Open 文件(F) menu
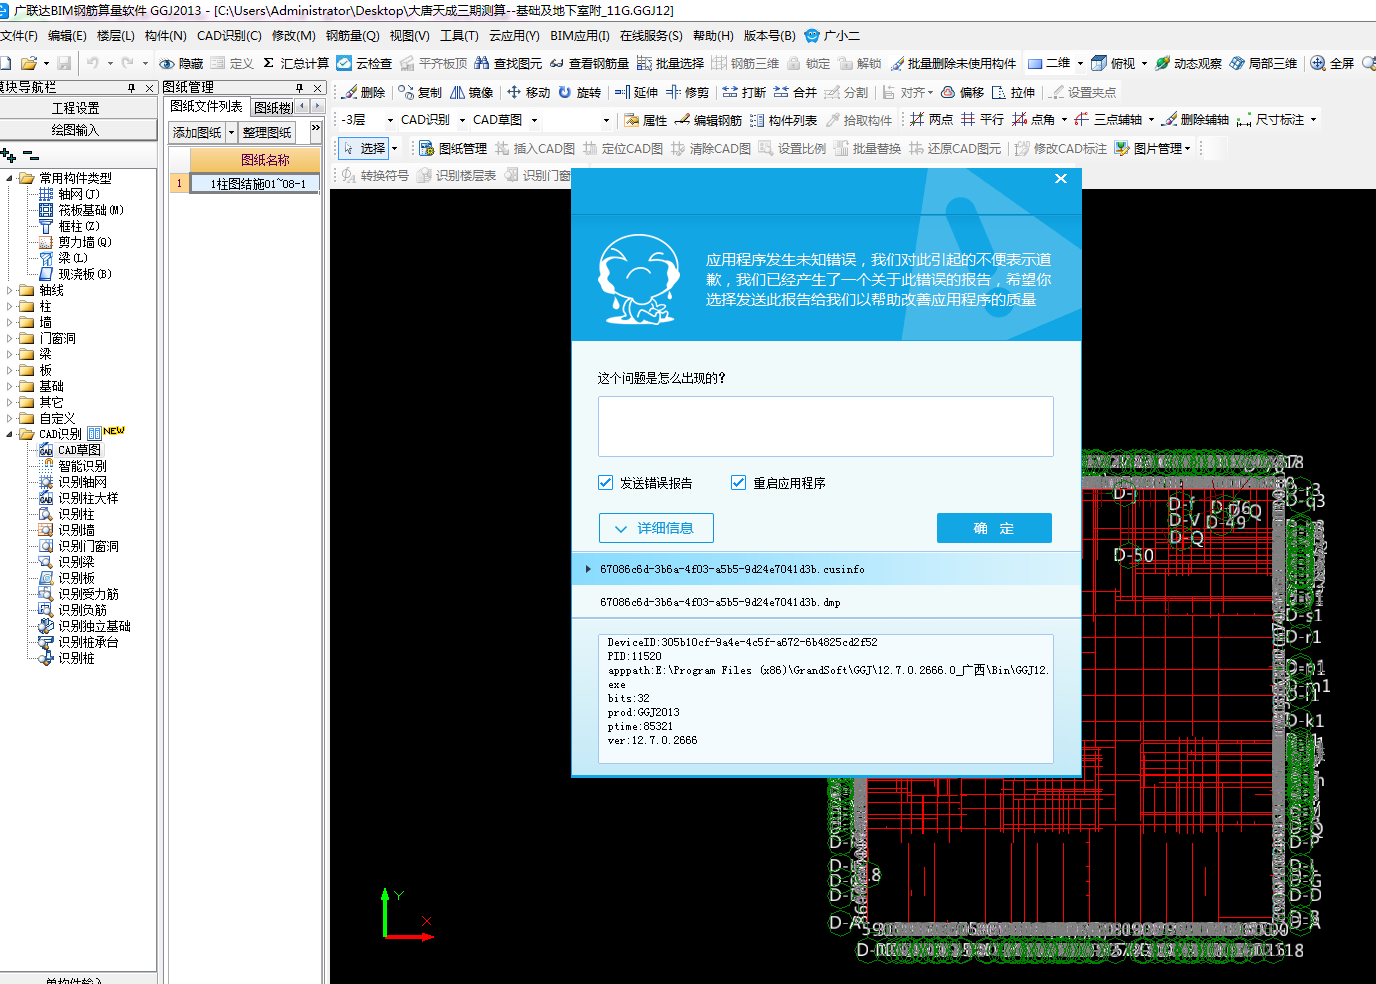This screenshot has width=1376, height=984. tap(19, 35)
